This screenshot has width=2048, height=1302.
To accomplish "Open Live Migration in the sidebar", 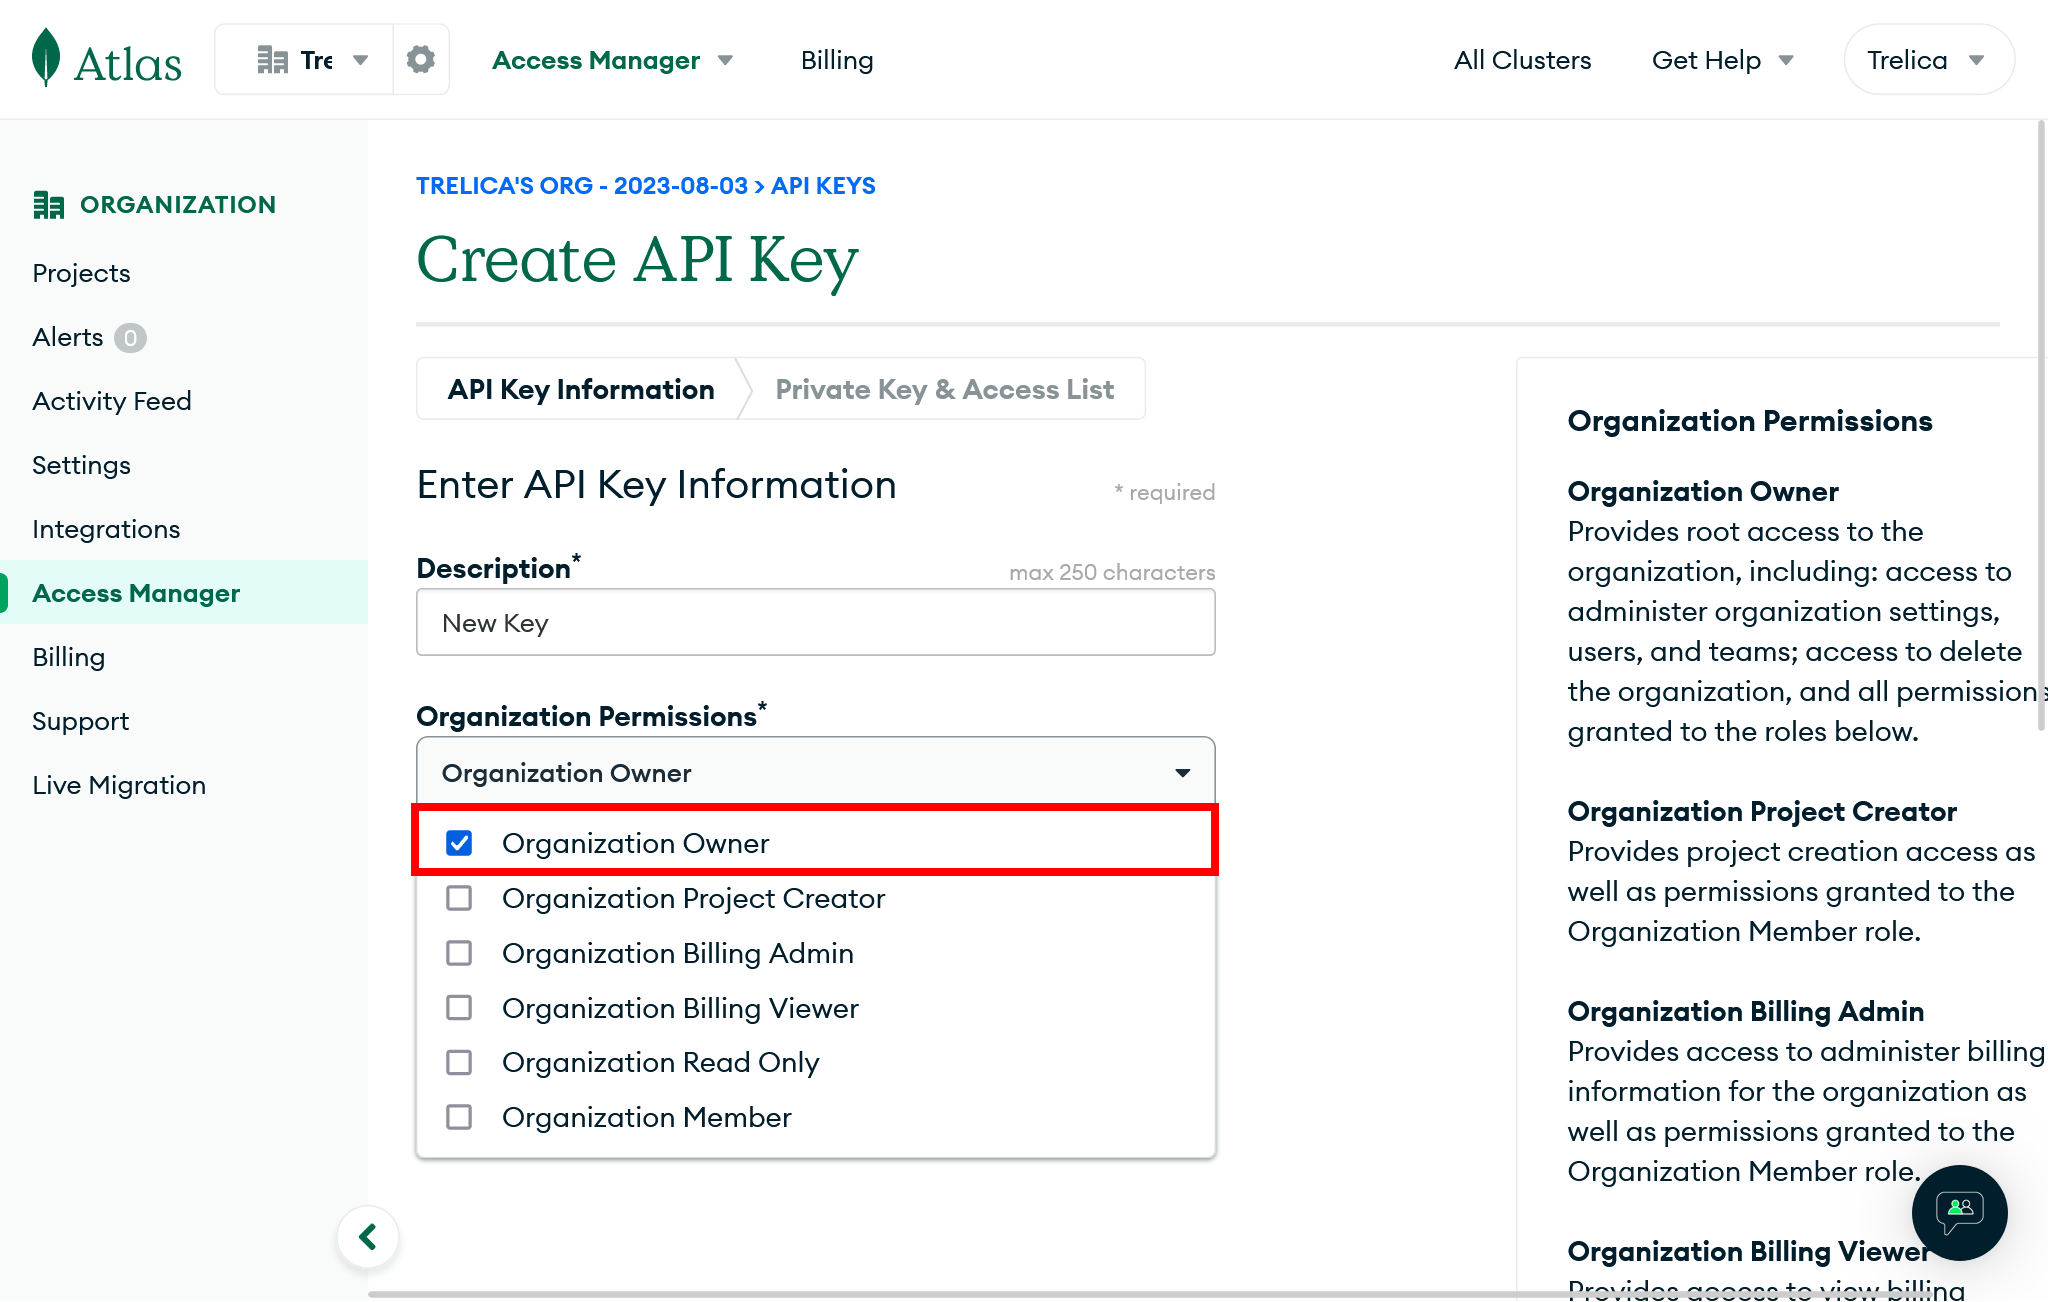I will coord(119,785).
